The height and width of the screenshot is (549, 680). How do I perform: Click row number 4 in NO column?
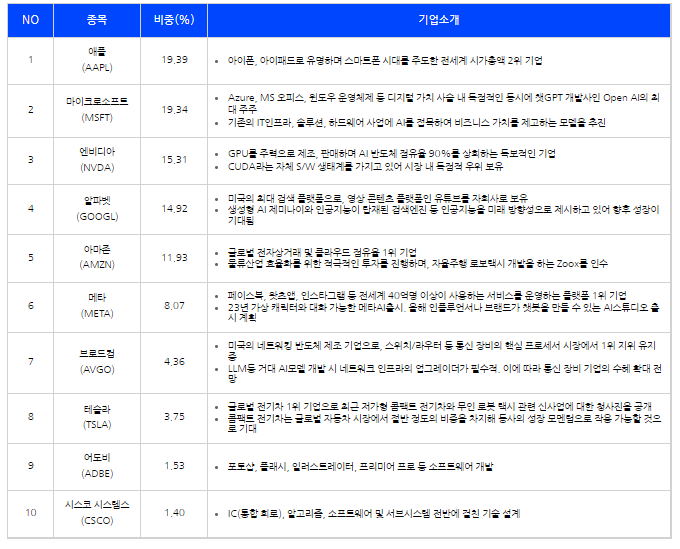[31, 209]
